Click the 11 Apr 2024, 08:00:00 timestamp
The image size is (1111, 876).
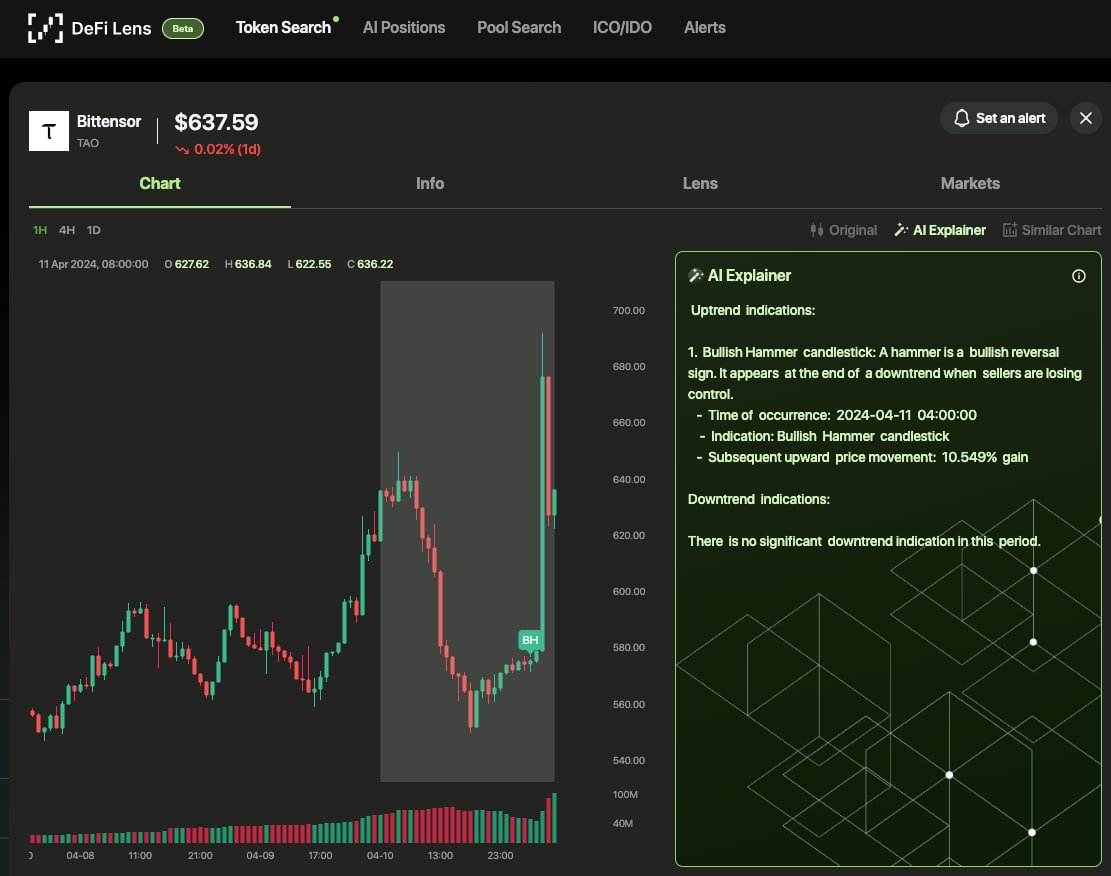94,264
